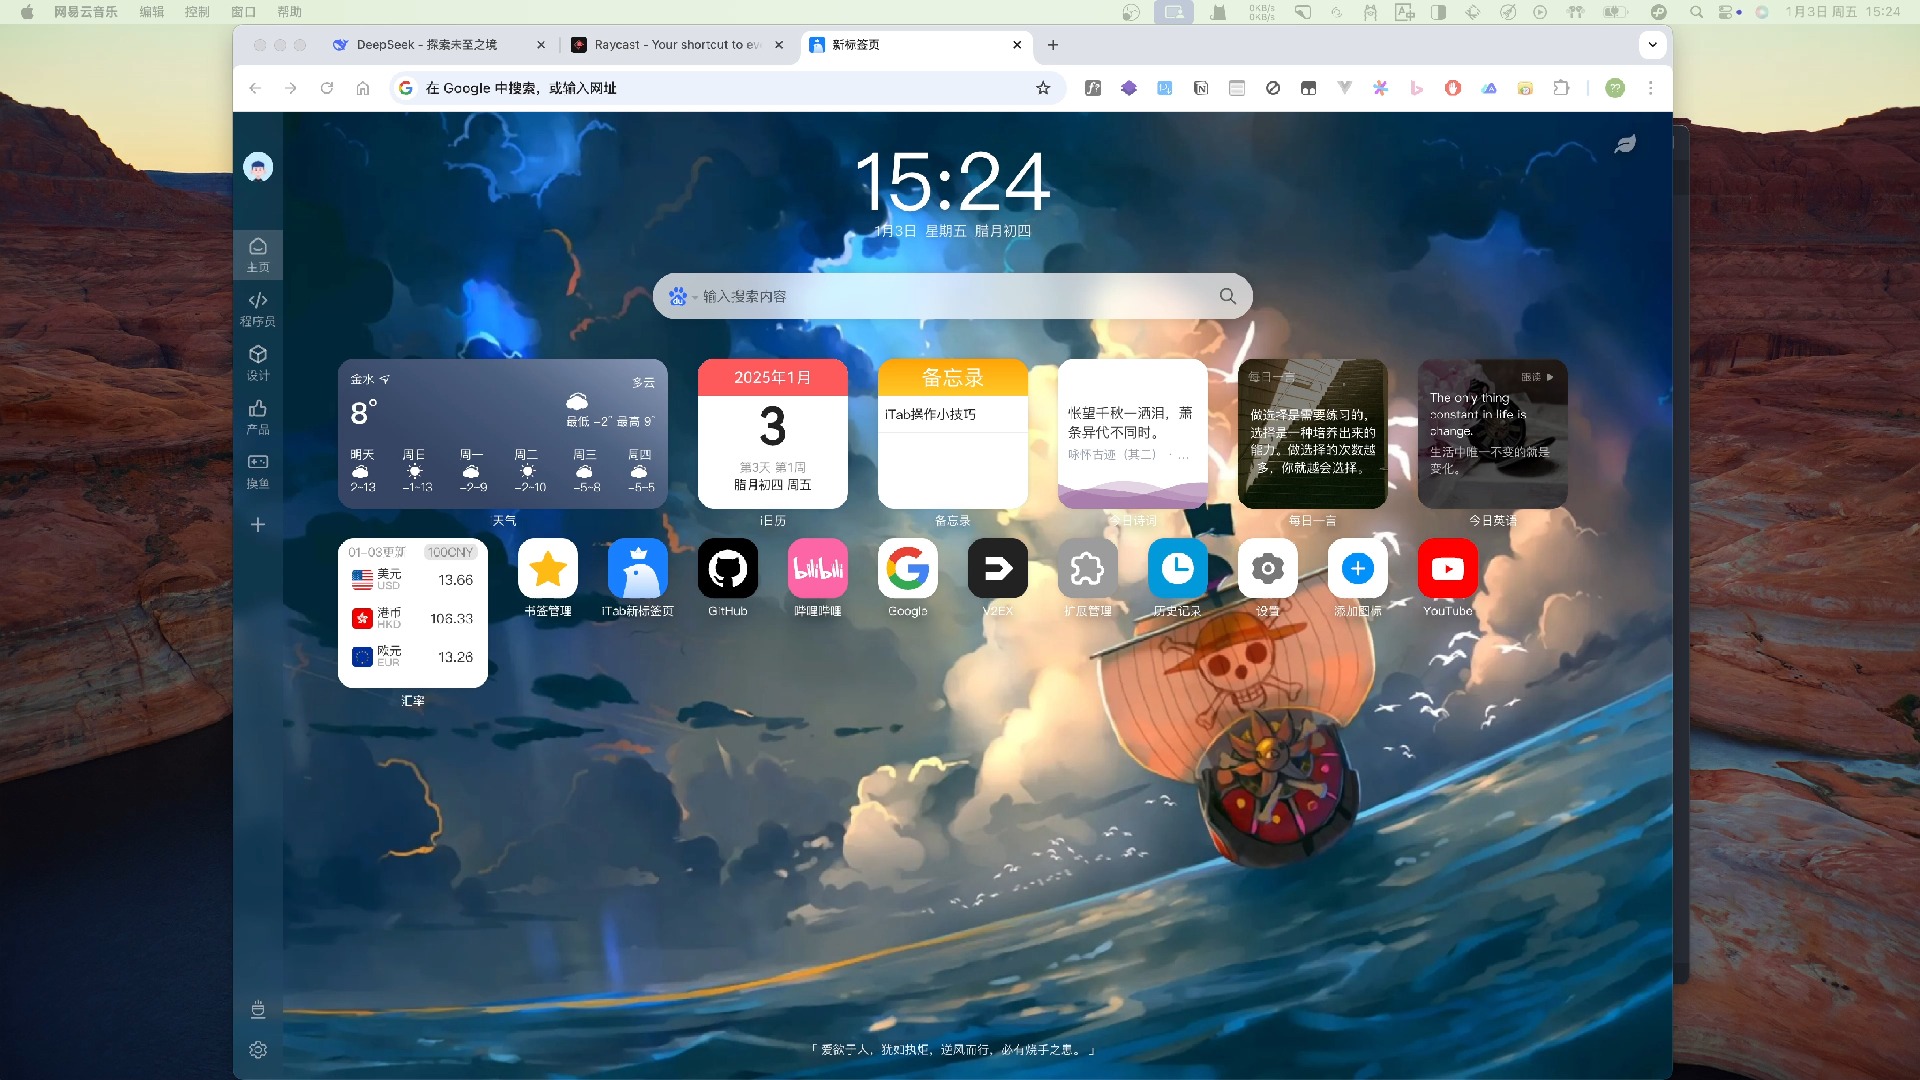Image resolution: width=1920 pixels, height=1080 pixels.
Task: Select the game controller category icon
Action: pos(258,470)
